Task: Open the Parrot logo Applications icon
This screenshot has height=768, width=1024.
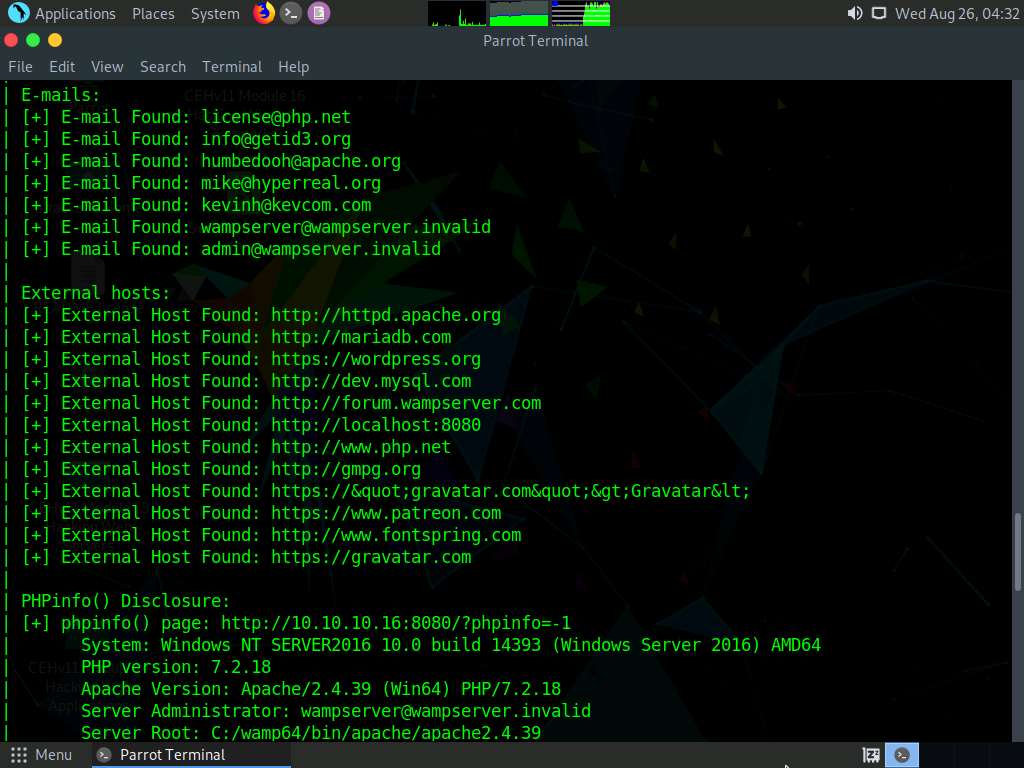Action: click(x=18, y=12)
